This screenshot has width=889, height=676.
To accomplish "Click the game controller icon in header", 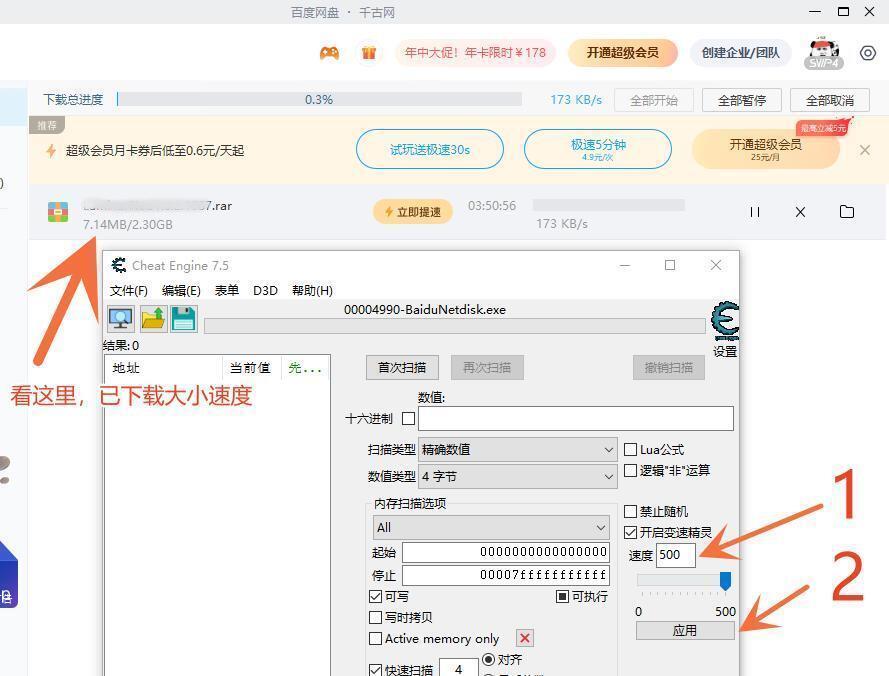I will coord(329,53).
